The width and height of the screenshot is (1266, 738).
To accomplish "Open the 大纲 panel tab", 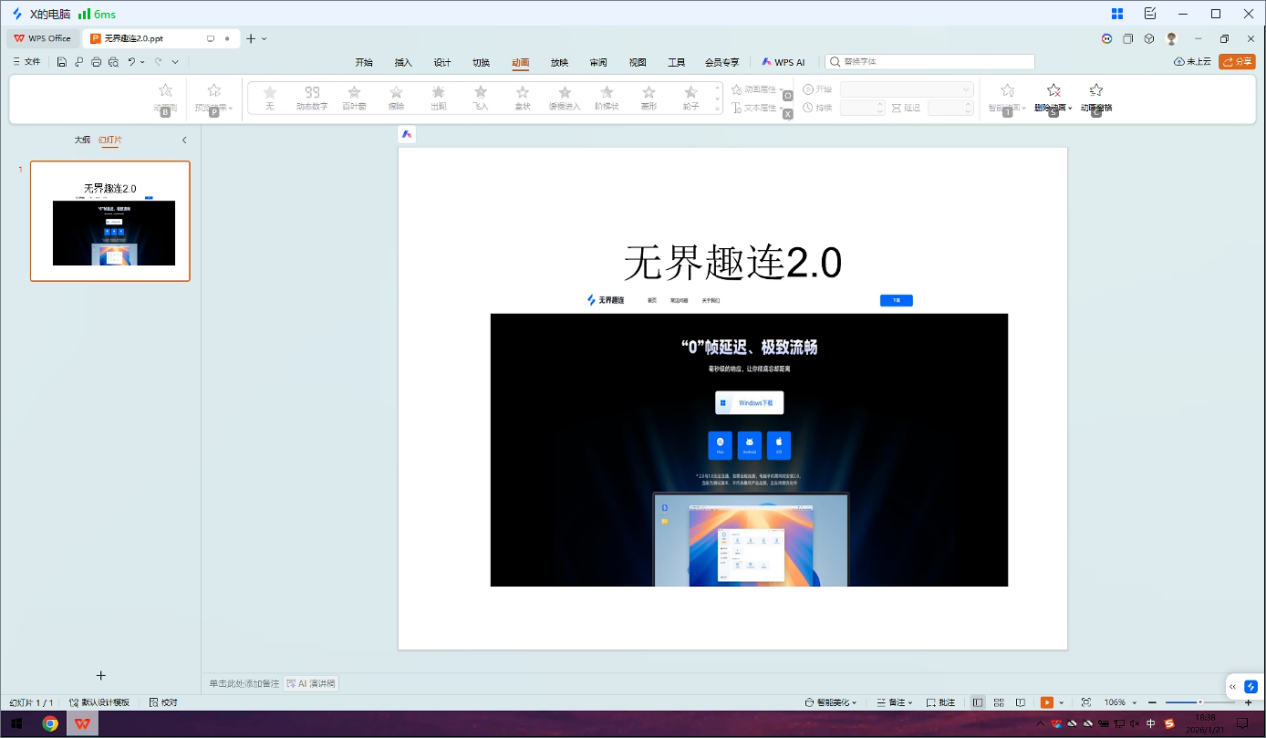I will (x=81, y=140).
